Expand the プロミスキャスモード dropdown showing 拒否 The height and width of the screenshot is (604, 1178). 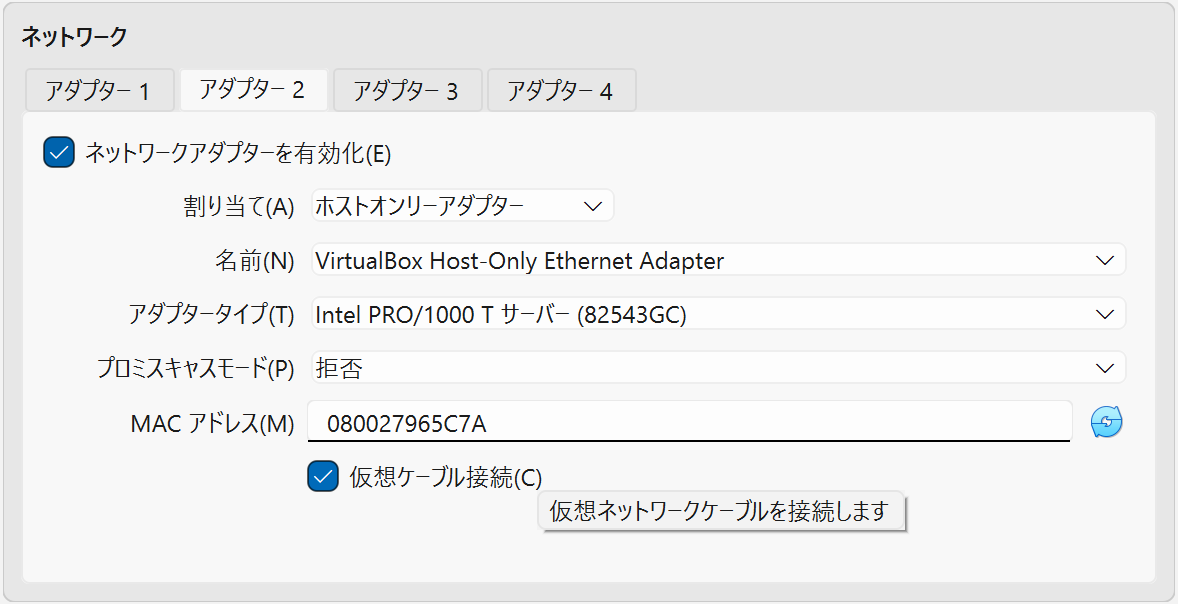point(718,368)
